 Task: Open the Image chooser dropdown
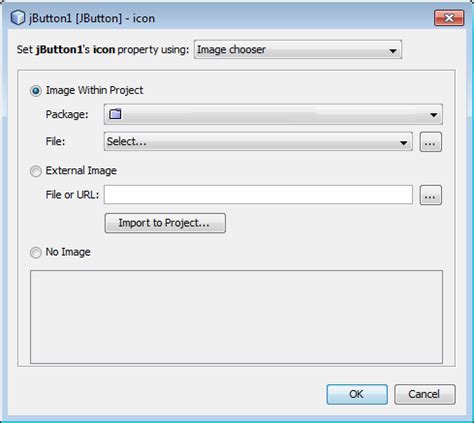pyautogui.click(x=298, y=50)
